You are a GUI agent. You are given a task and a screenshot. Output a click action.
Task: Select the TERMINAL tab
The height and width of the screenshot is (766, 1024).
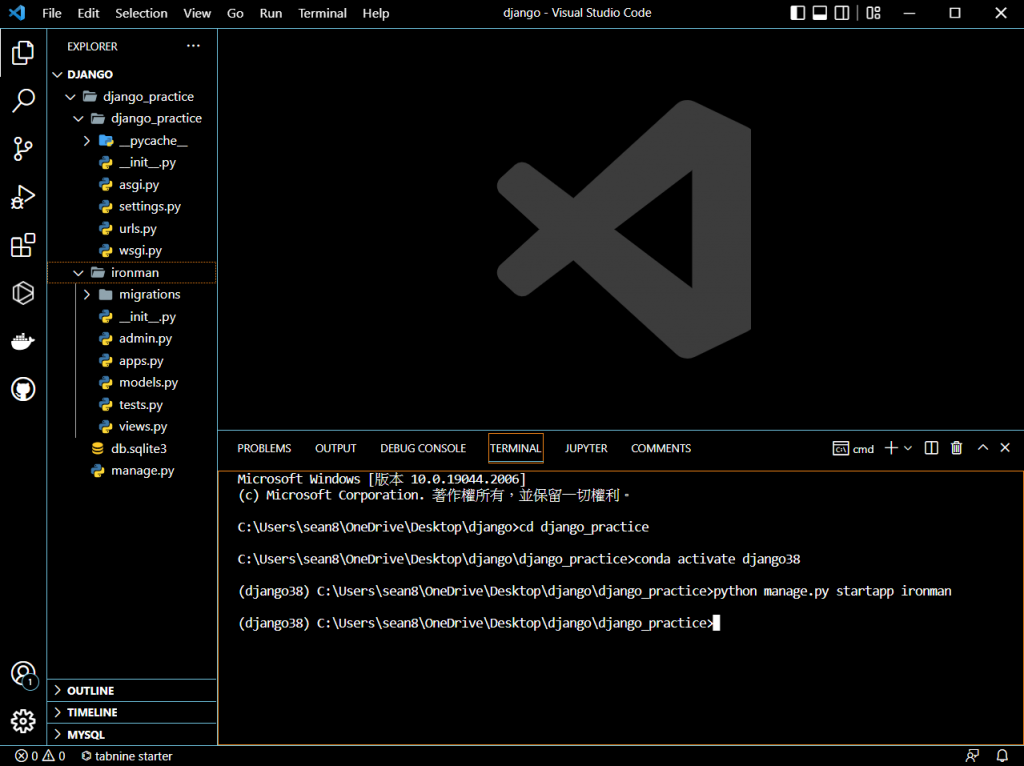click(x=515, y=448)
